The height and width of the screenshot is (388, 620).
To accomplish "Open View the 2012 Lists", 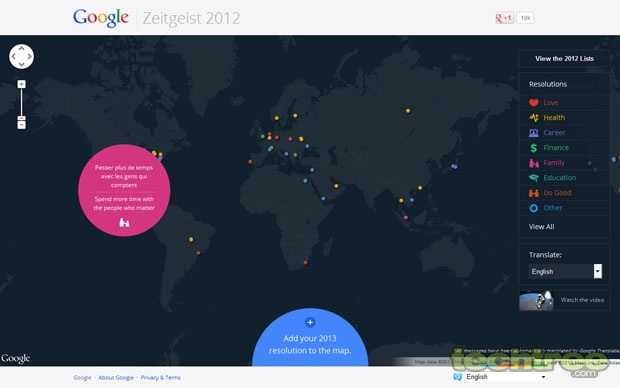I will (564, 59).
